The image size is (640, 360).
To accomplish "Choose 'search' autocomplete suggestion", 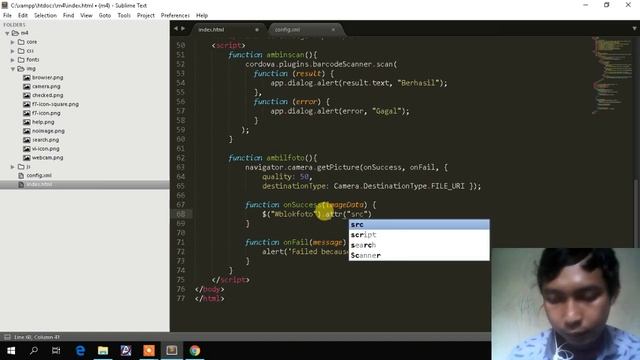I will 419,245.
